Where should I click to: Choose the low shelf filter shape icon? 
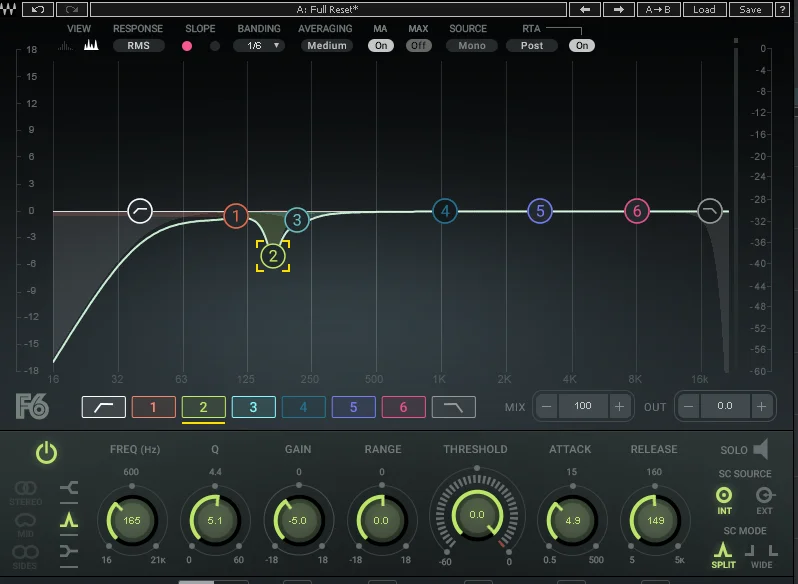tap(69, 489)
